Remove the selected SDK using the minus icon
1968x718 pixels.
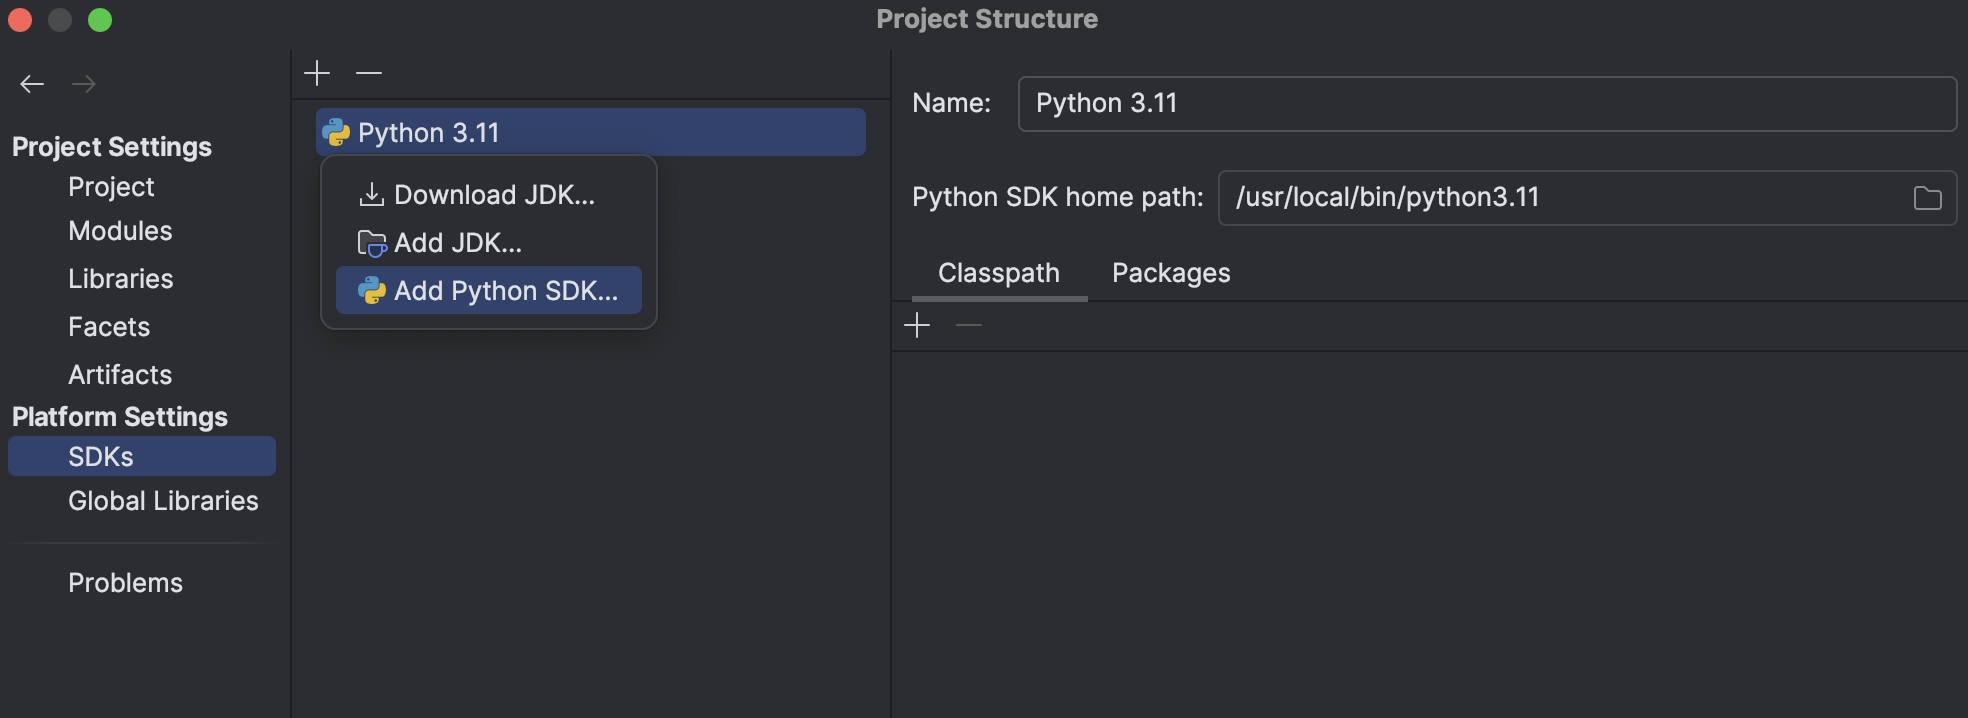(x=369, y=73)
